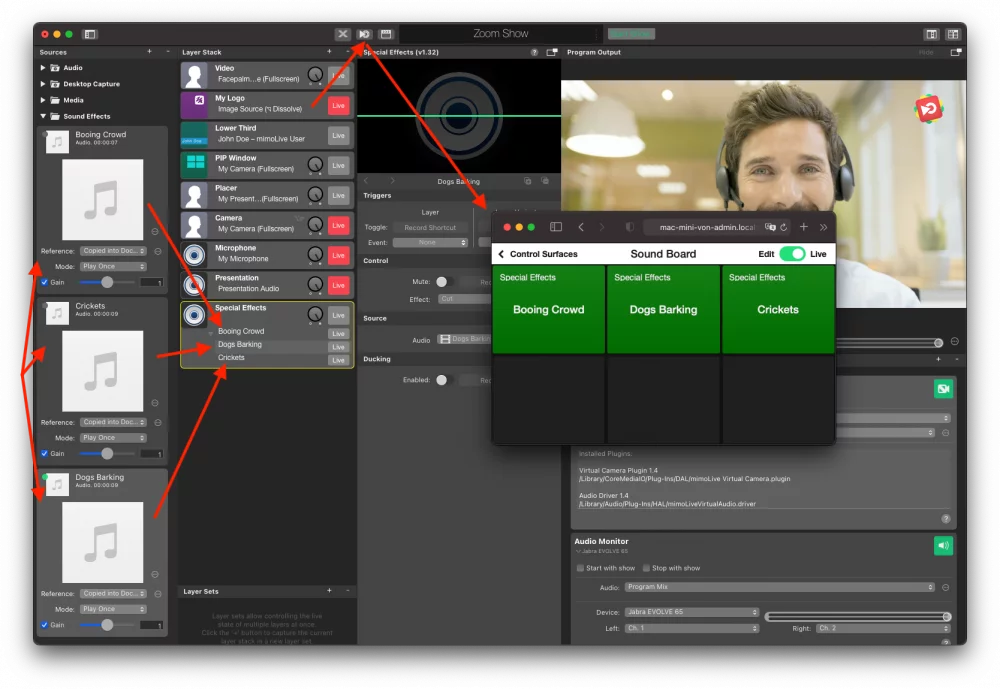Open Crickets Mode dropdown
The image size is (1000, 689).
pos(114,438)
